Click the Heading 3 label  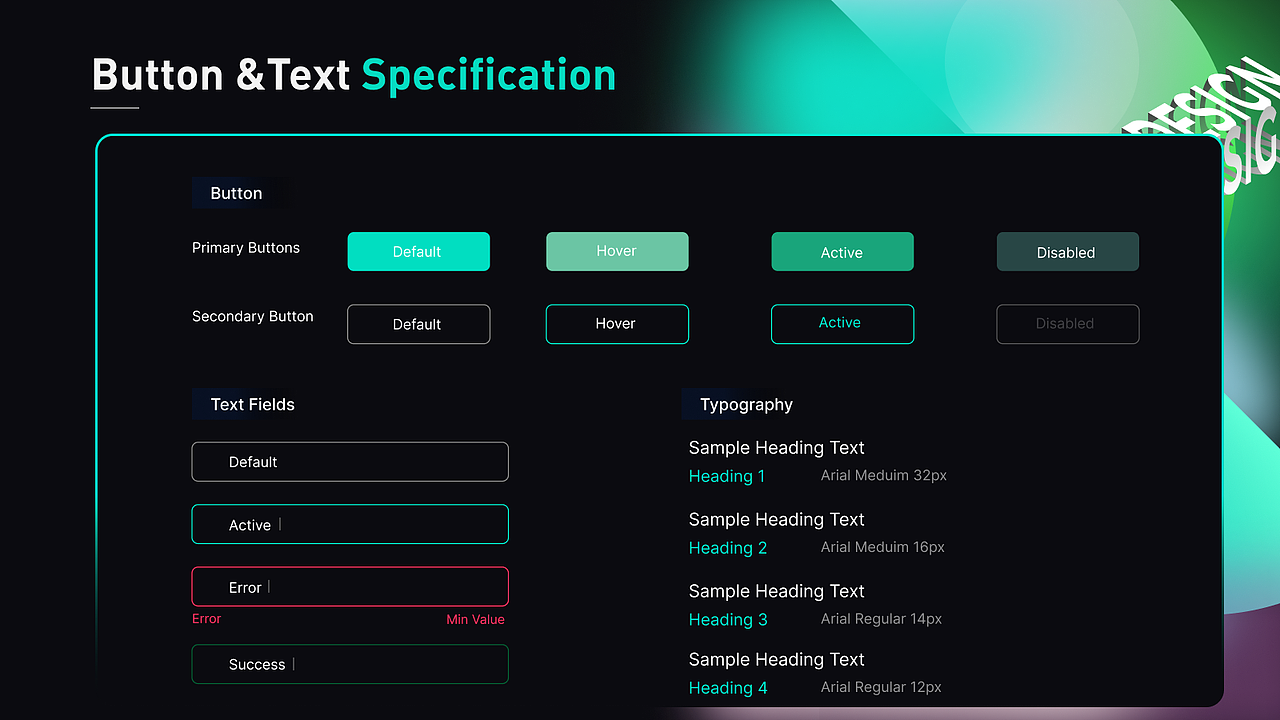coord(728,620)
